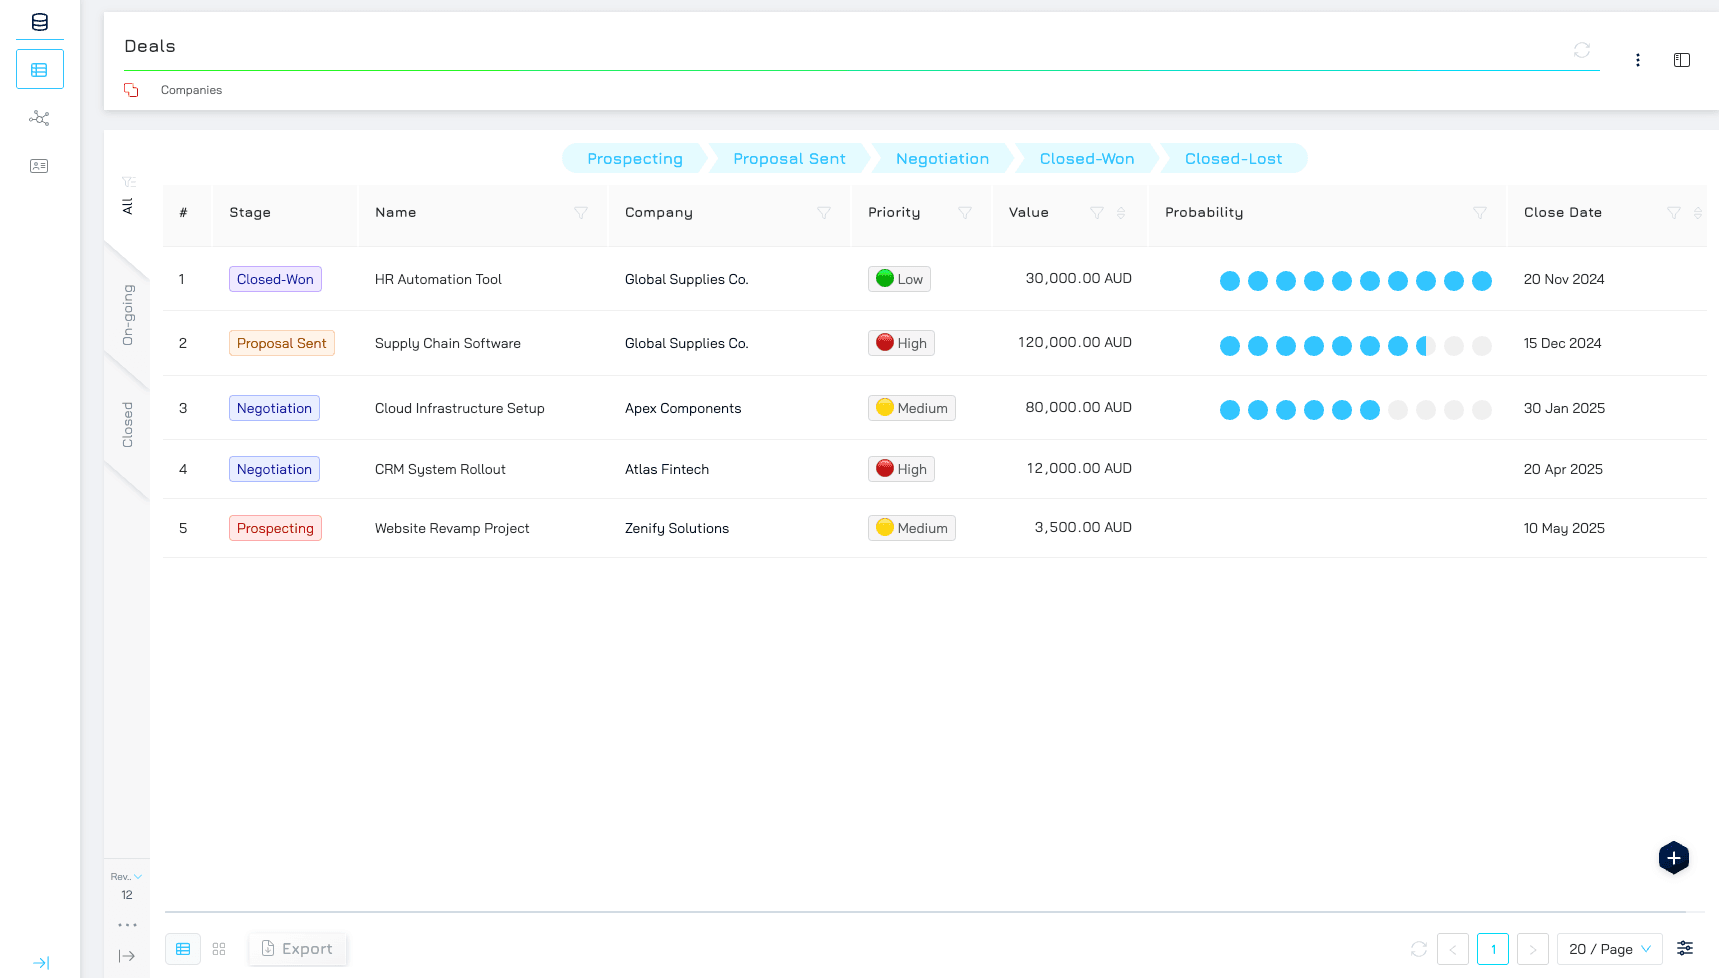Image resolution: width=1719 pixels, height=978 pixels.
Task: Switch to card grid view
Action: point(219,949)
